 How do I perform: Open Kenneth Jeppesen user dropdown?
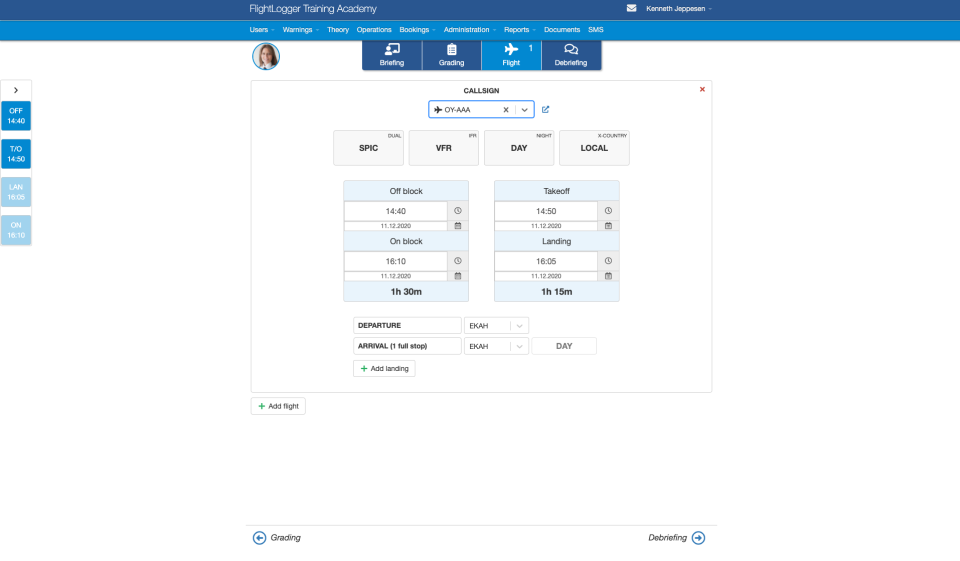[x=678, y=9]
